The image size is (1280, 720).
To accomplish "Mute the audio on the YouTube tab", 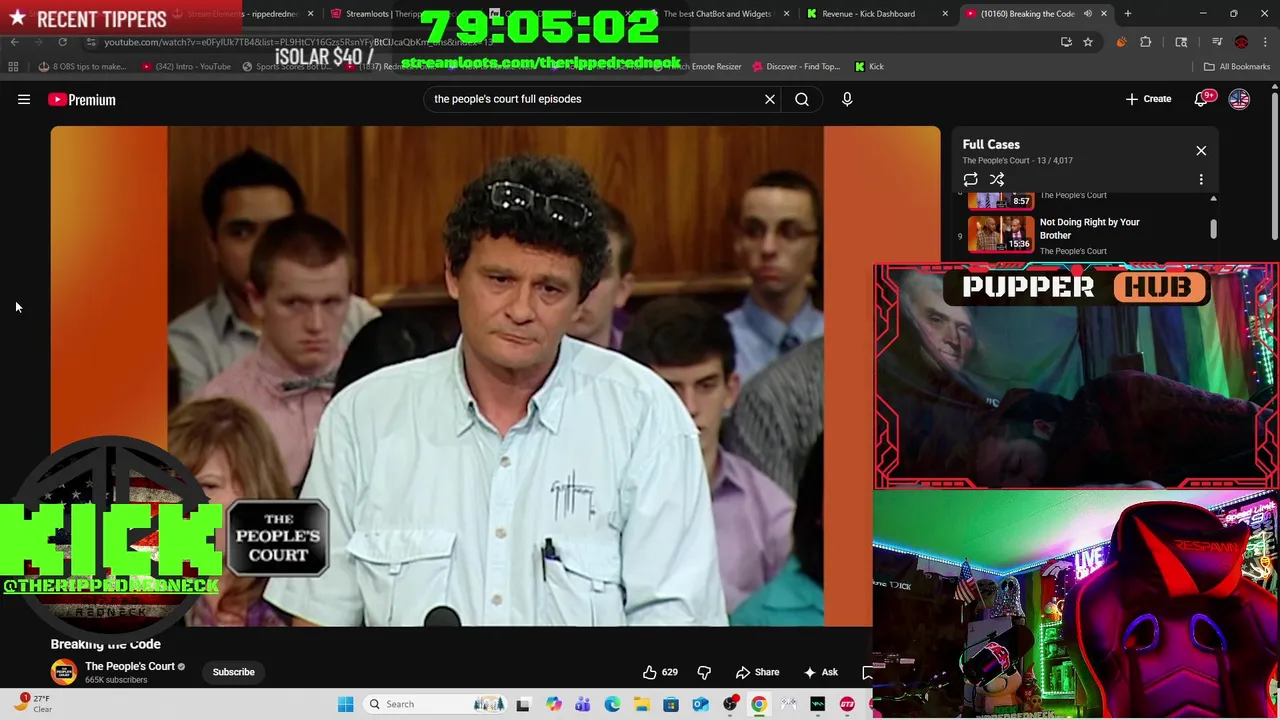I will pyautogui.click(x=1087, y=14).
